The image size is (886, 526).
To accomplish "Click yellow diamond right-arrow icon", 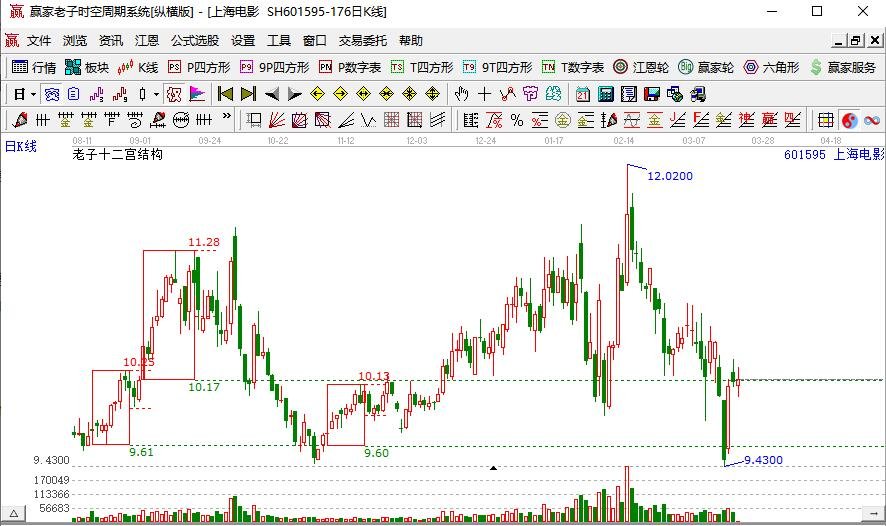I will (x=341, y=94).
